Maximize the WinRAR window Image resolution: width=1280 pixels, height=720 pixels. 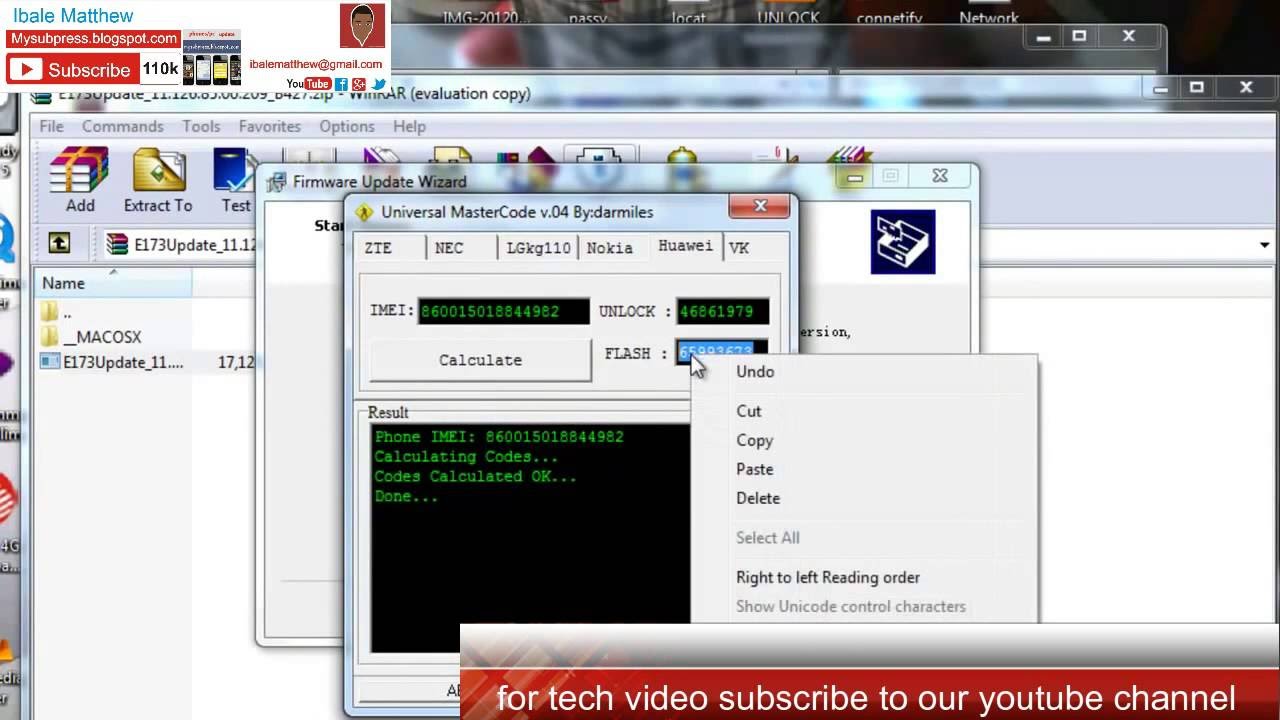tap(1196, 88)
